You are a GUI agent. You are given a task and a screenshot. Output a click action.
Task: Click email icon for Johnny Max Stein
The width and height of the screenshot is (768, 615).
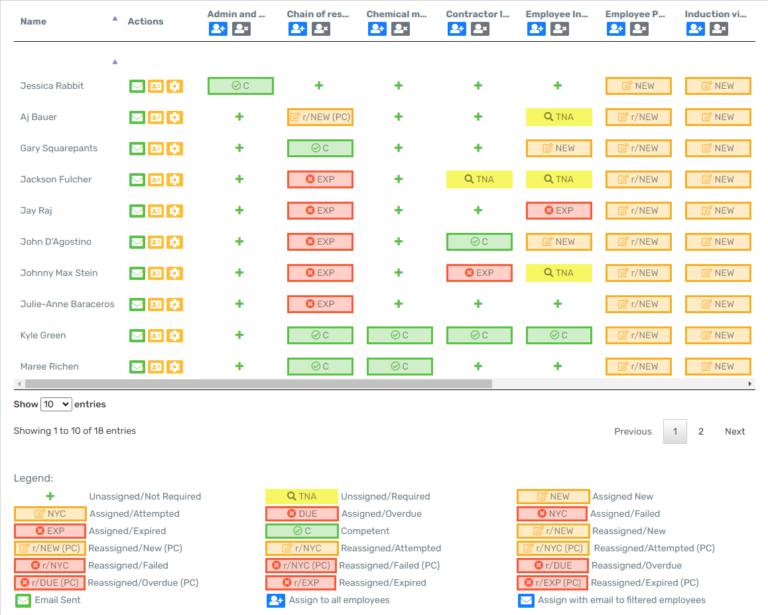137,273
